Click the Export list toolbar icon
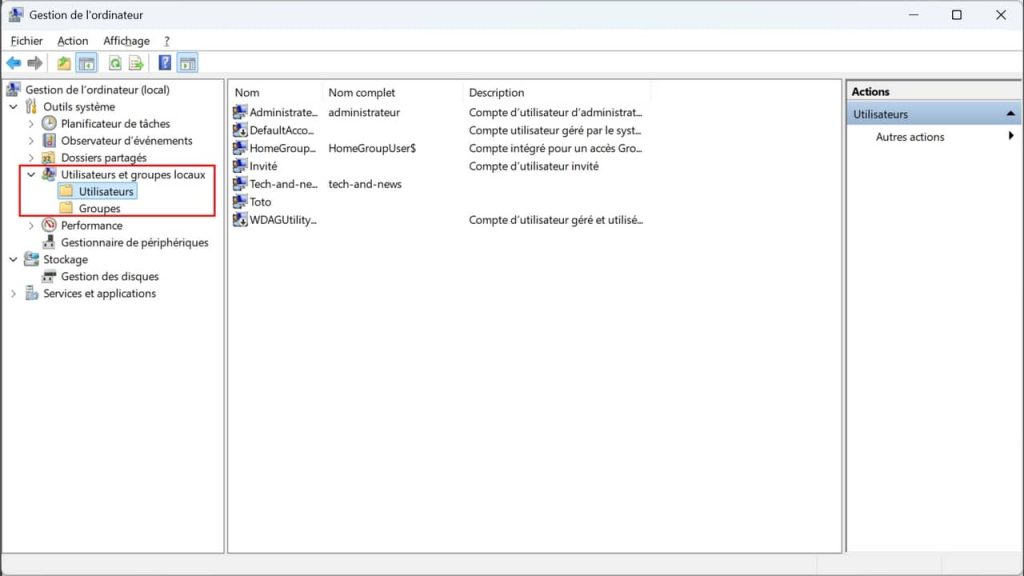The width and height of the screenshot is (1024, 576). [x=136, y=62]
